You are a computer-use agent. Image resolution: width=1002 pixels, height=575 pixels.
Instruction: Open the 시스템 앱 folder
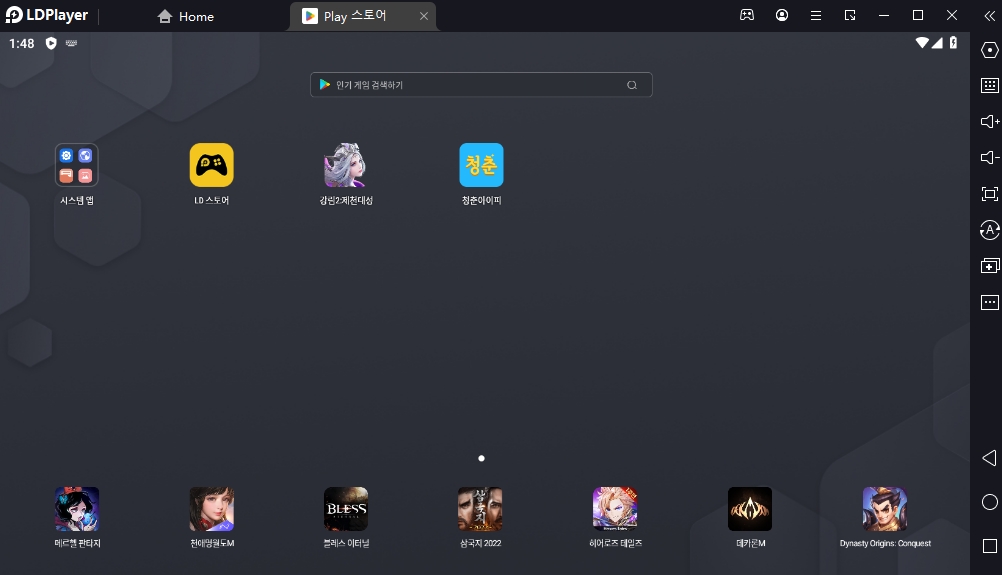[x=76, y=165]
